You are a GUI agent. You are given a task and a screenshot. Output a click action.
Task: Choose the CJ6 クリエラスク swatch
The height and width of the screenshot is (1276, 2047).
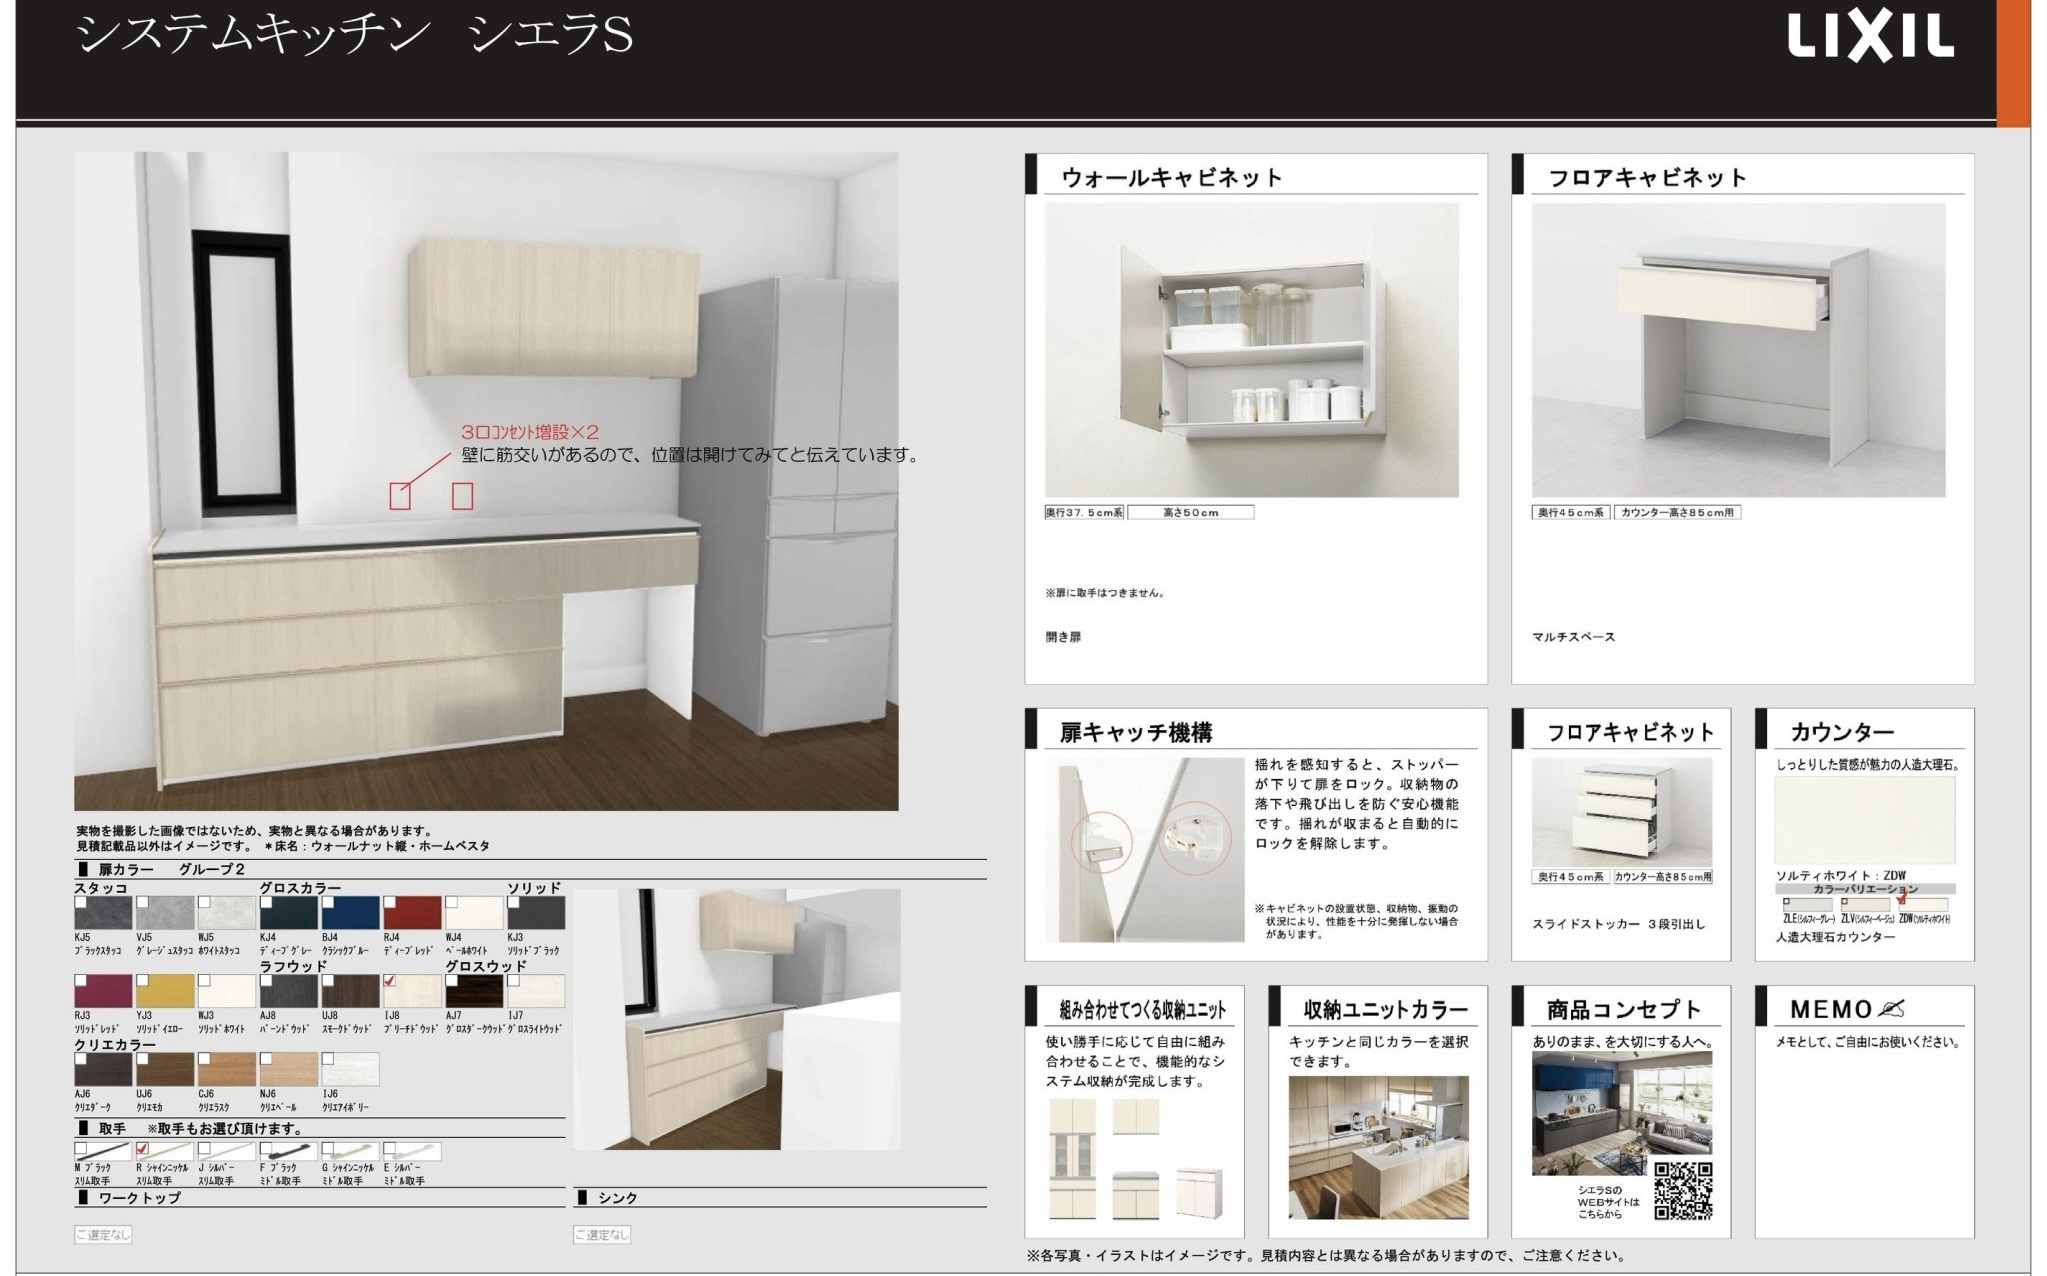point(227,1069)
